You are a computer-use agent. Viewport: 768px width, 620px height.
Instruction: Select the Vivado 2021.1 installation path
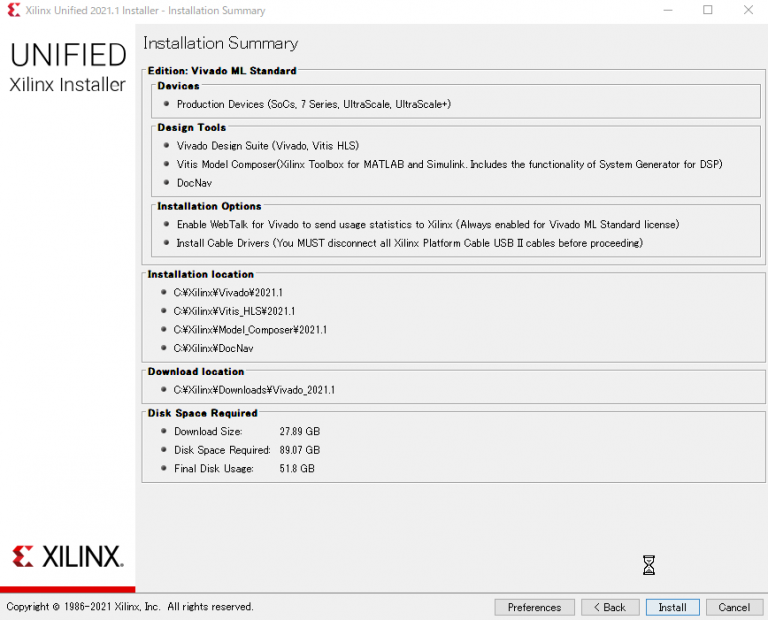pos(228,293)
